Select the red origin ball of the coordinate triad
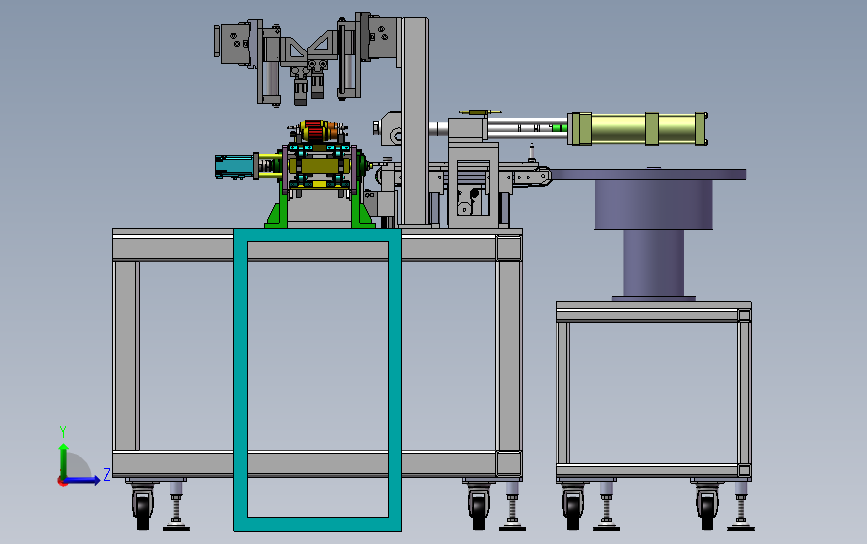The height and width of the screenshot is (544, 867). click(62, 482)
